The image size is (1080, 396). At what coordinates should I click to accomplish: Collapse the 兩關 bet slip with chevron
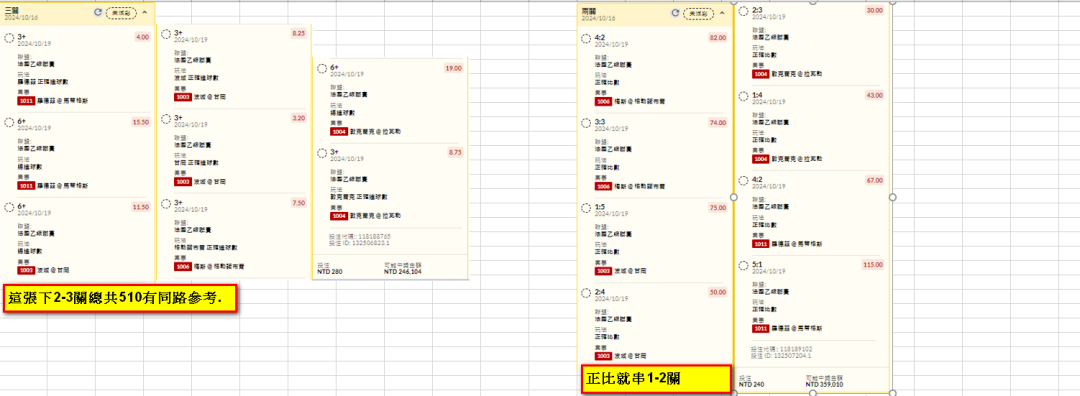pos(721,13)
